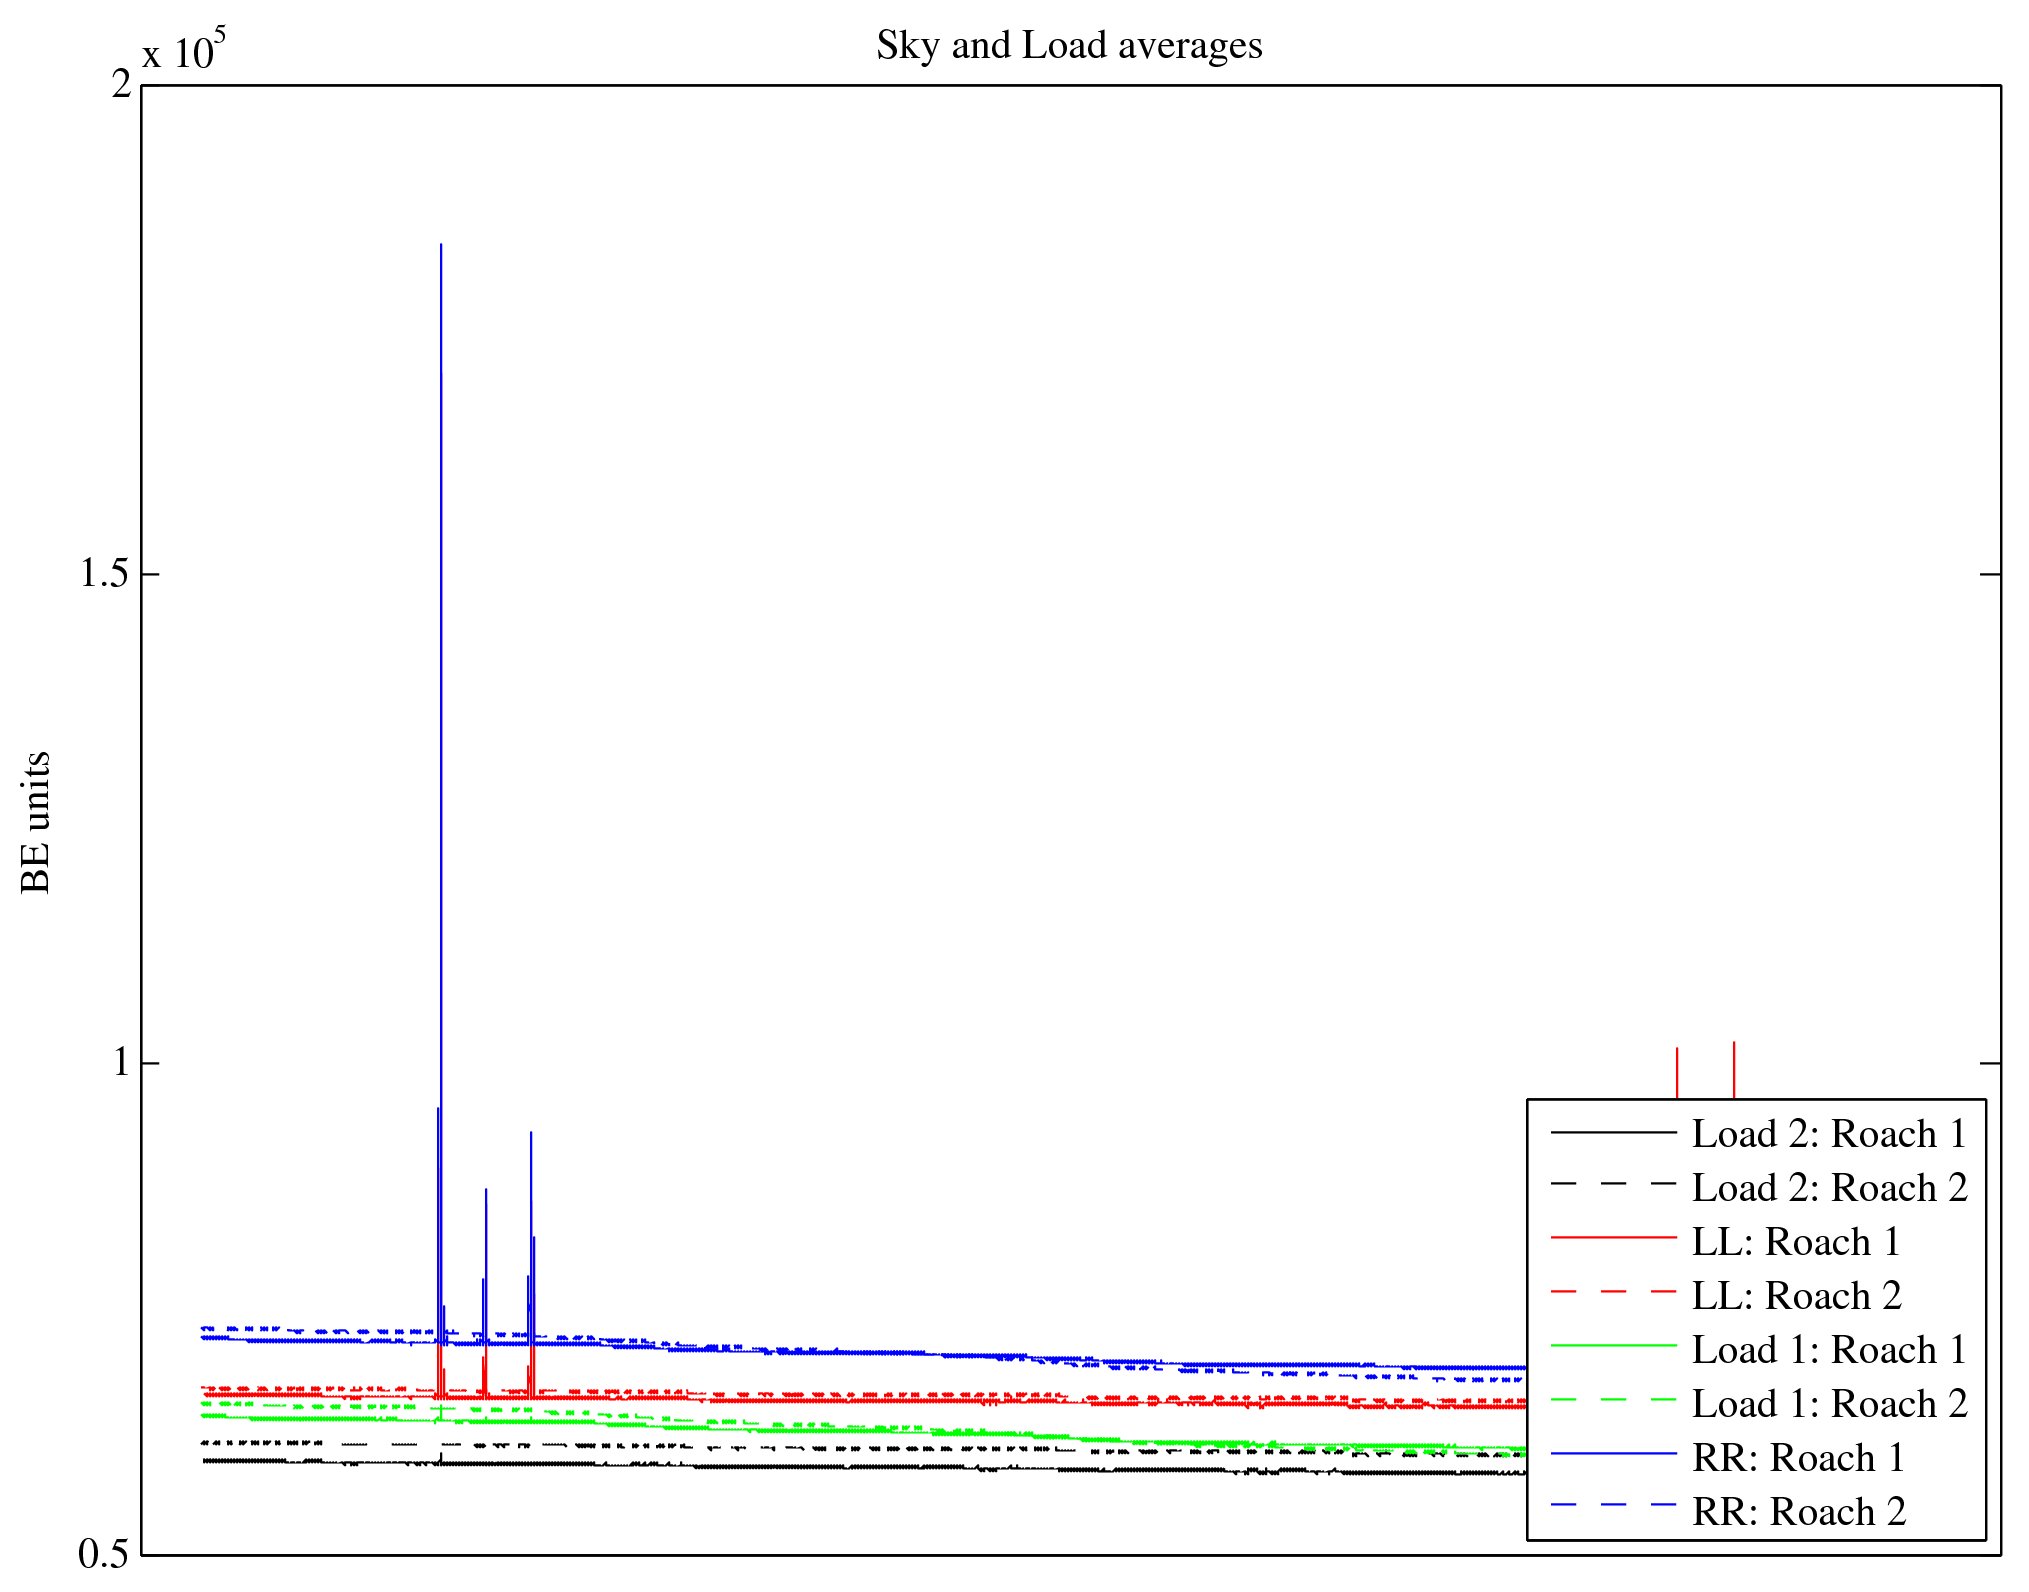
Task: Select 'Load 1: Roach 1' legend label
Action: pos(1829,1350)
